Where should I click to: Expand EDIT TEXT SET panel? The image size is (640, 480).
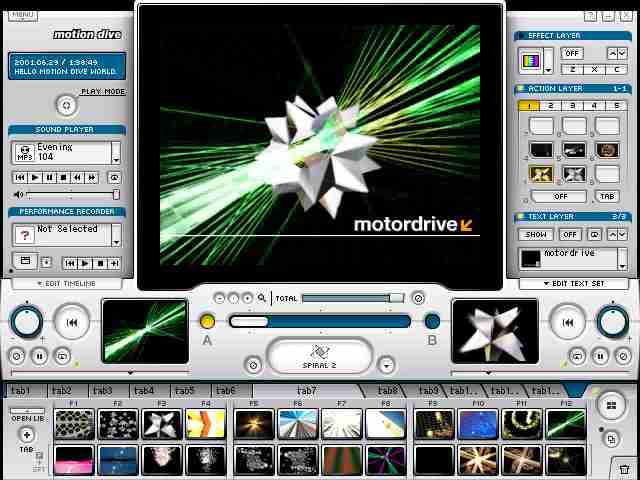(573, 283)
